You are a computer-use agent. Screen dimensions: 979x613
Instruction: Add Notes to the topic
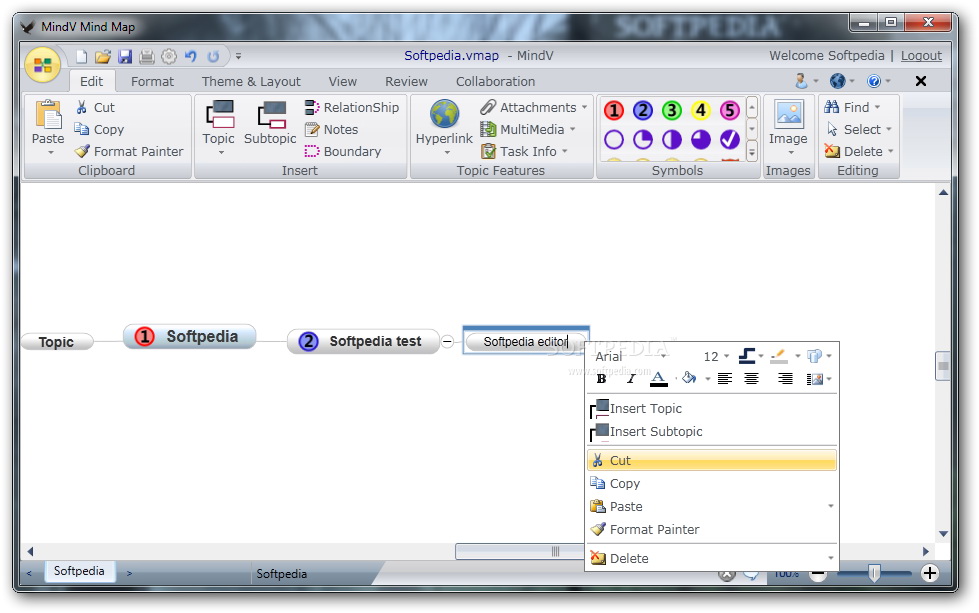(x=332, y=129)
